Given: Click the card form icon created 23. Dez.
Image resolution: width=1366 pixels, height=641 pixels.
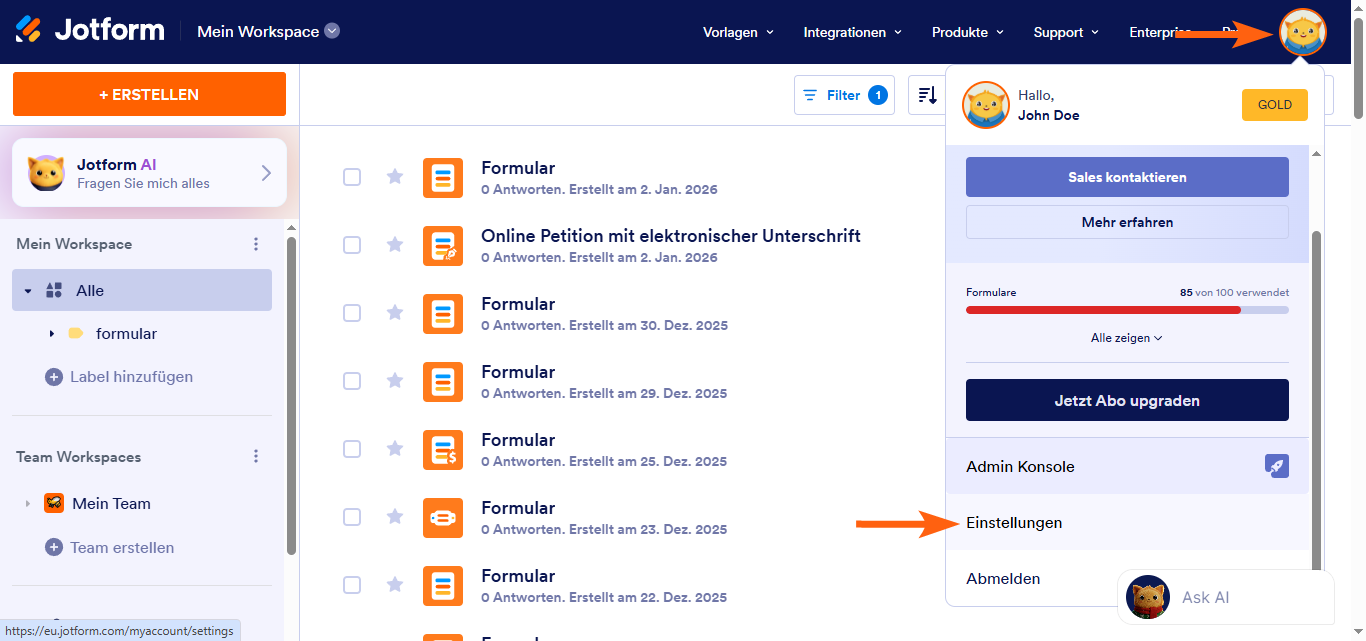Looking at the screenshot, I should pyautogui.click(x=443, y=517).
